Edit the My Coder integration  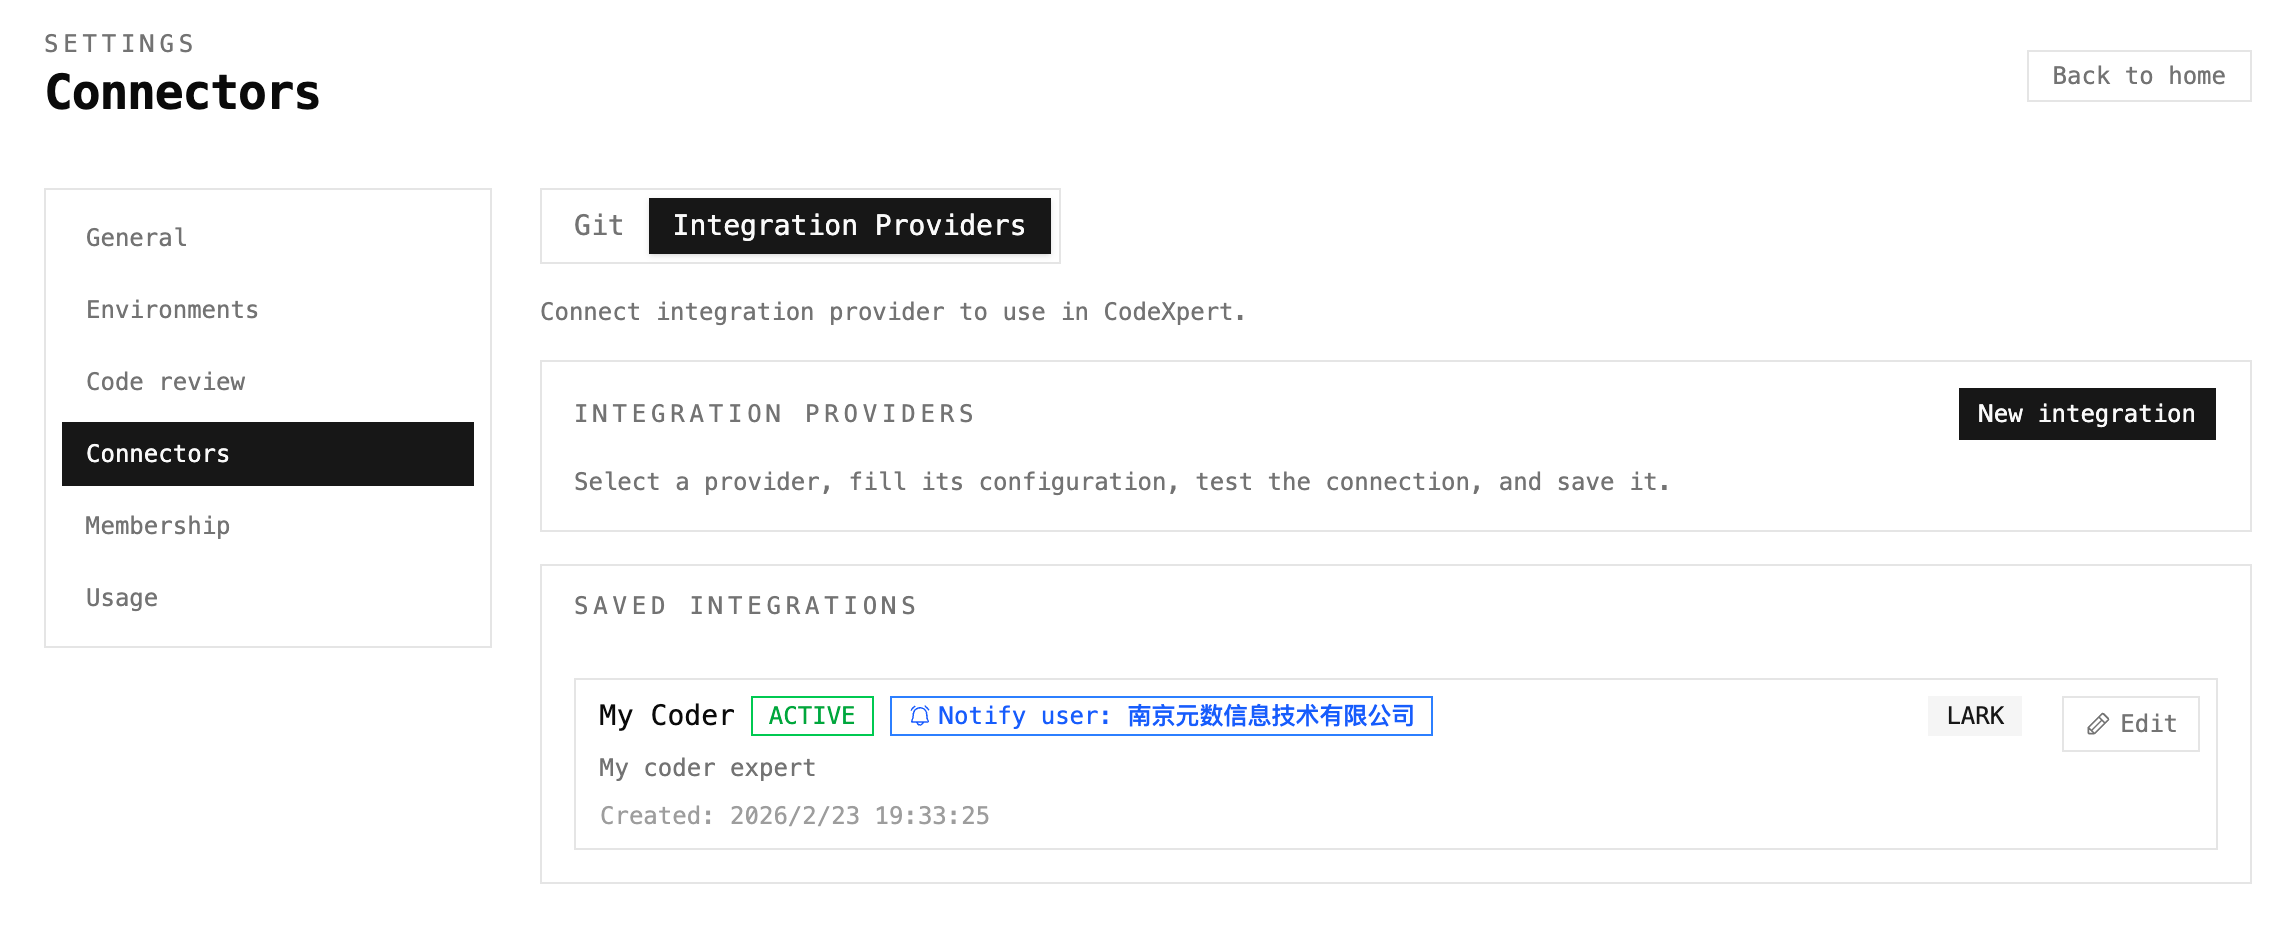tap(2130, 723)
